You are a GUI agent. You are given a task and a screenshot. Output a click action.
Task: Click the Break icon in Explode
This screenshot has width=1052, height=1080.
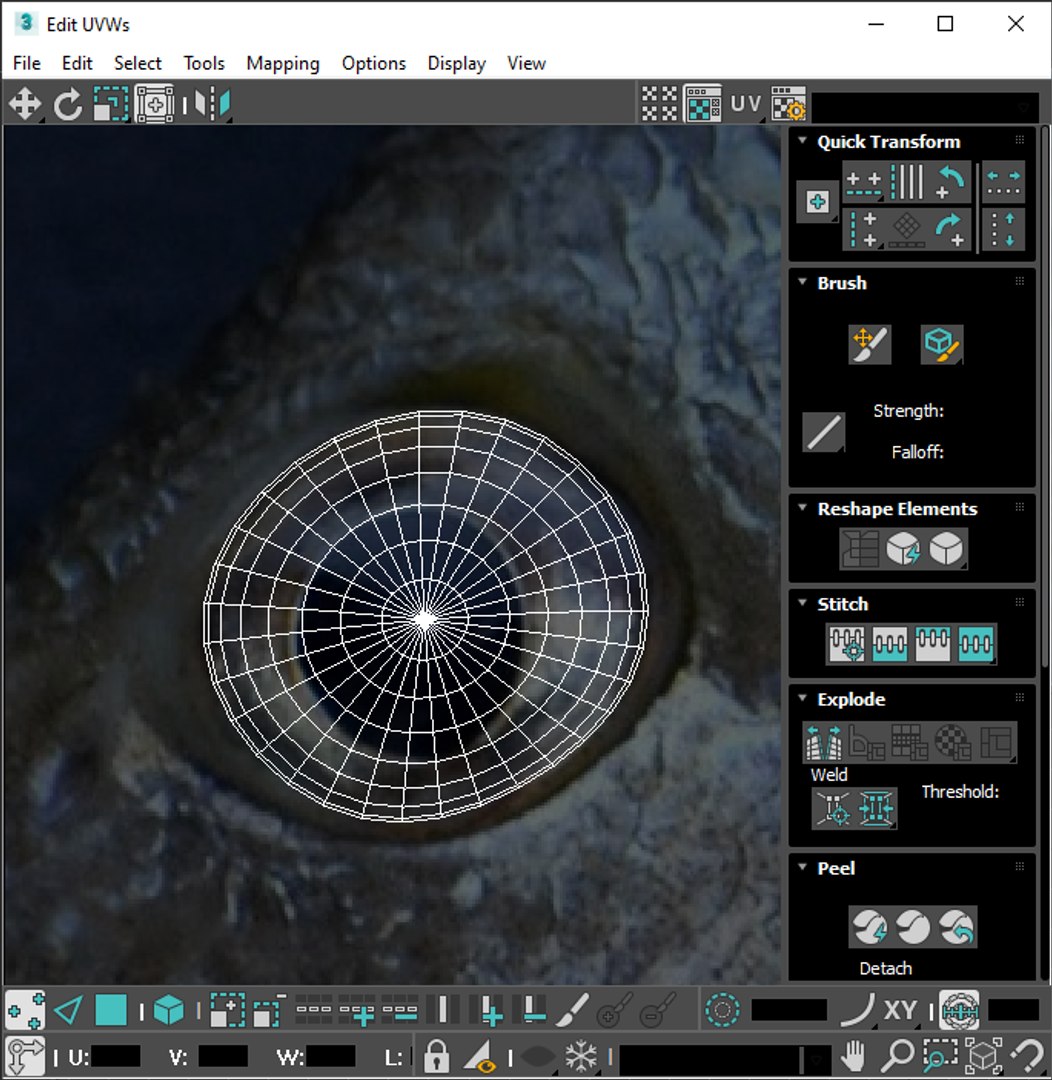click(824, 742)
